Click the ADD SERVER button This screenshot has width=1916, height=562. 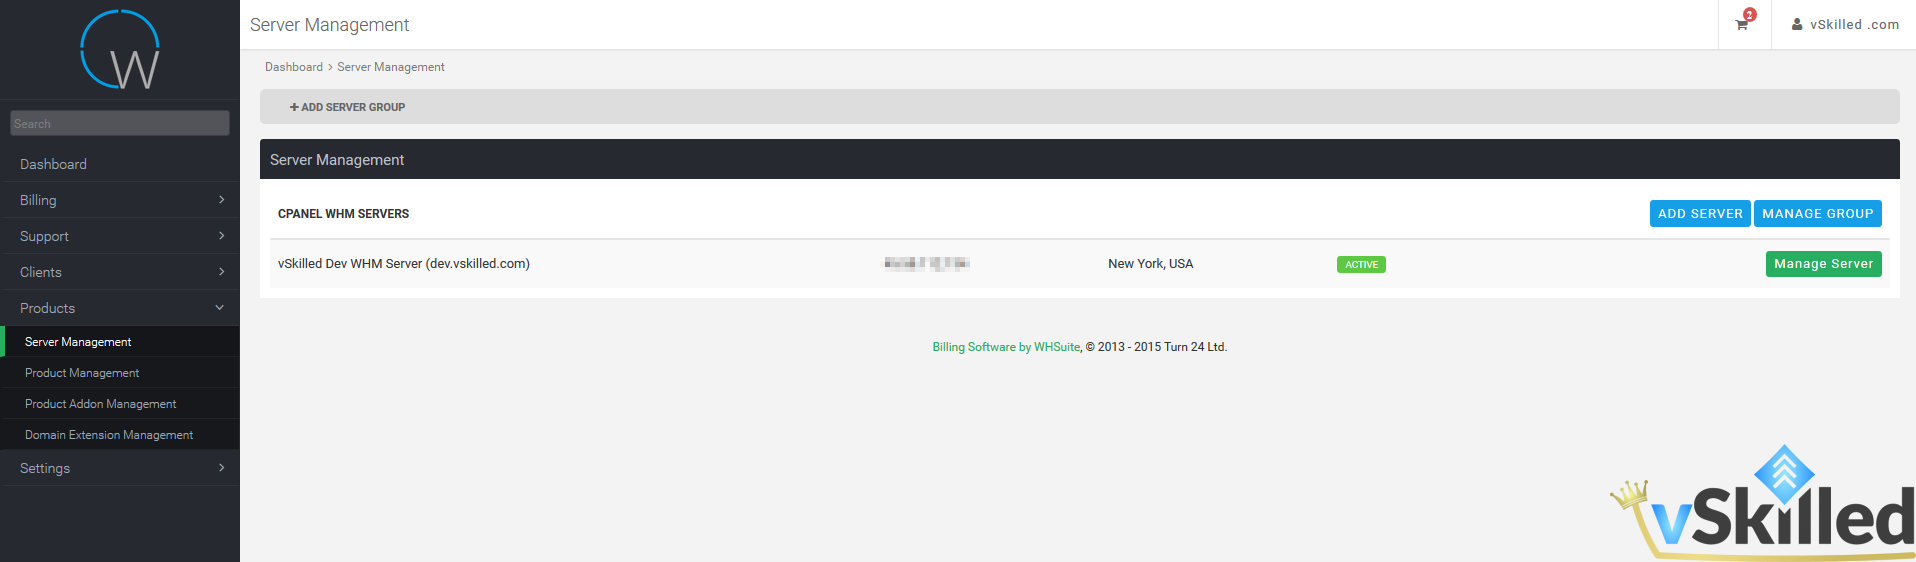[x=1700, y=214]
